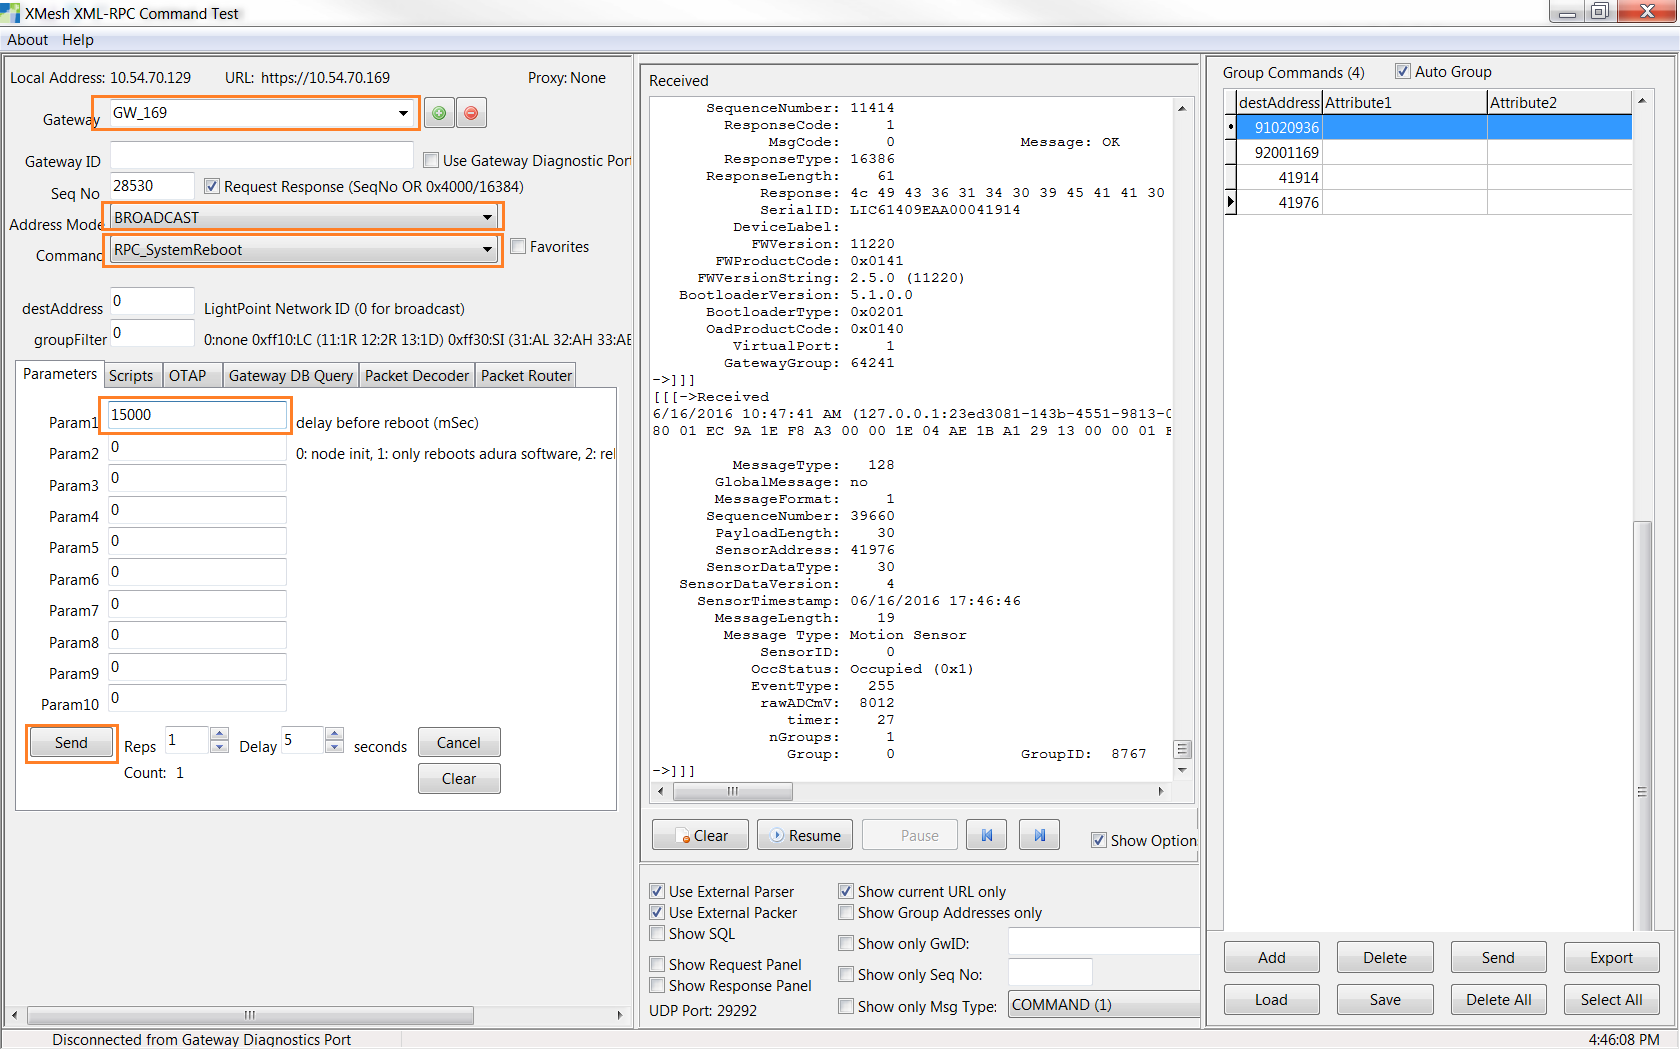The height and width of the screenshot is (1050, 1680).
Task: Click Delete in Group Commands
Action: 1385,957
